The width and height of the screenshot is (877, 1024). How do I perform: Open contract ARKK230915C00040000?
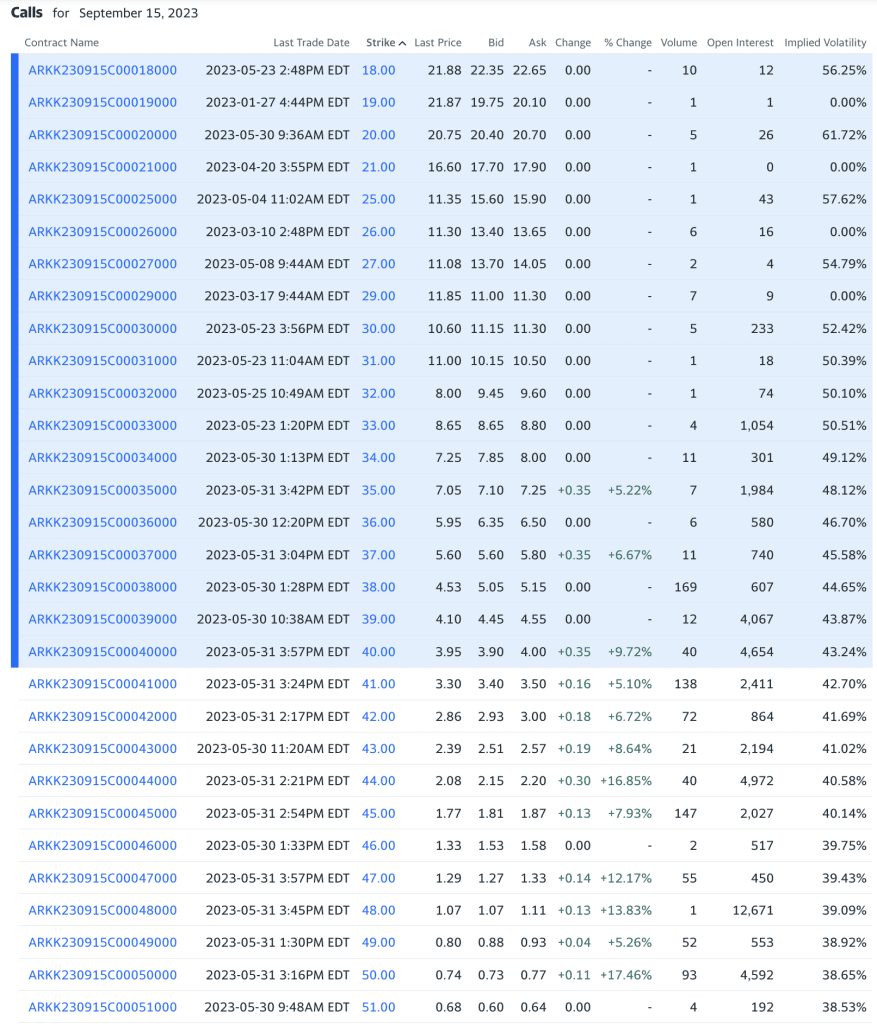[103, 652]
